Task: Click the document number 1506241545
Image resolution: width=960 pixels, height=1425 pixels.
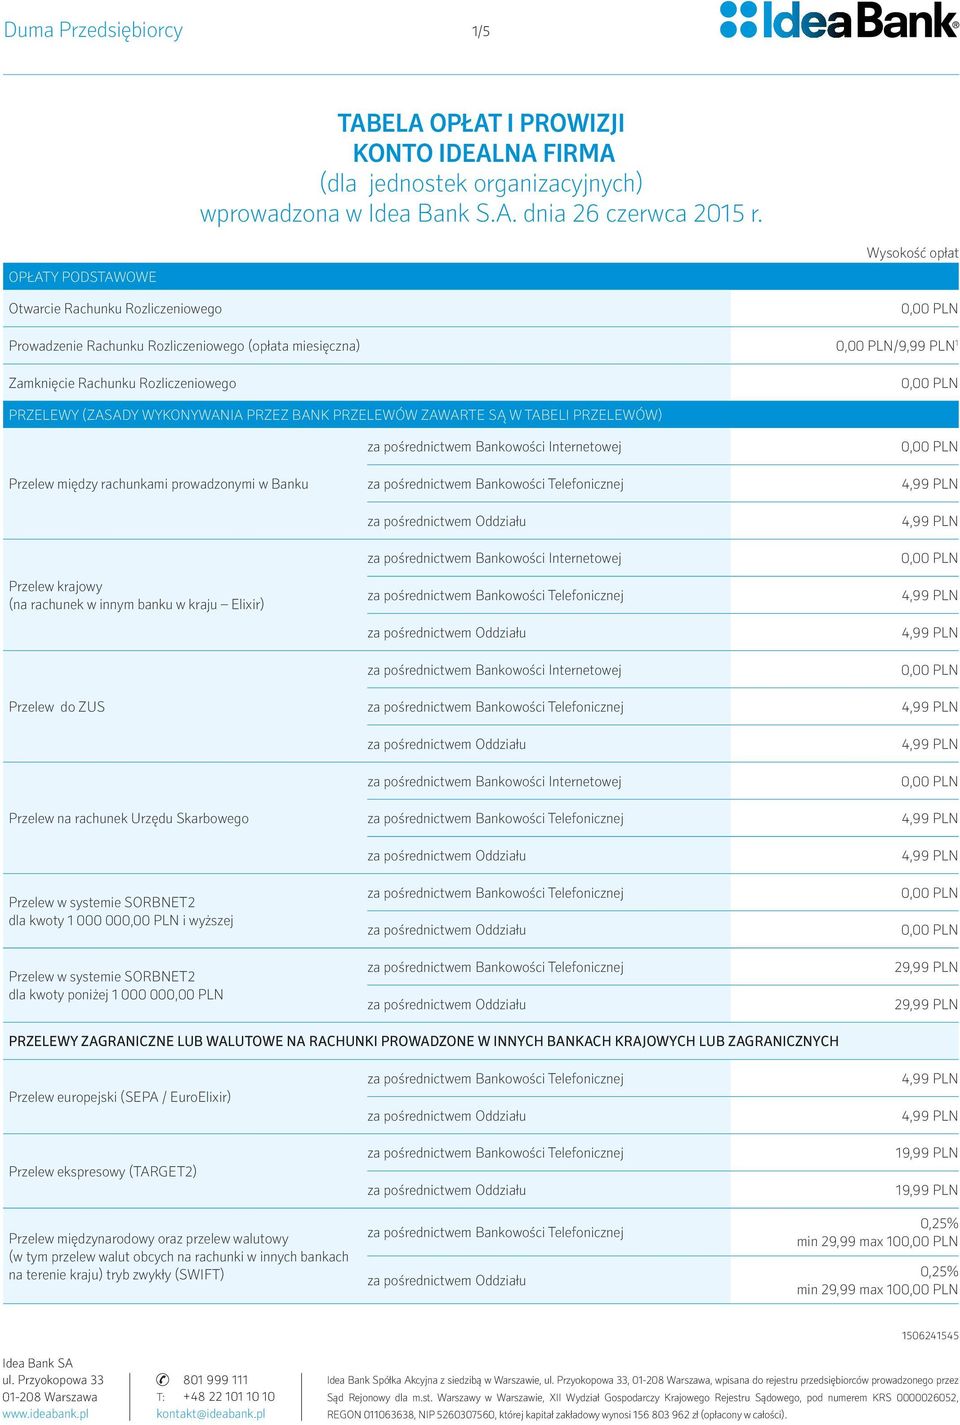Action: pos(930,1336)
